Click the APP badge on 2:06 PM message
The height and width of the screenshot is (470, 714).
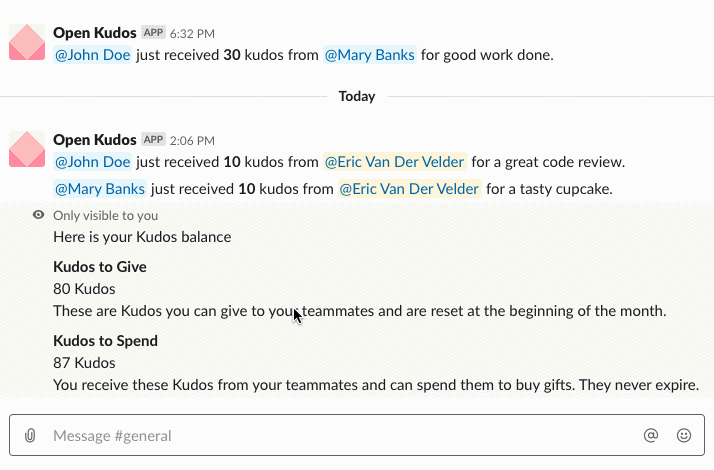153,139
